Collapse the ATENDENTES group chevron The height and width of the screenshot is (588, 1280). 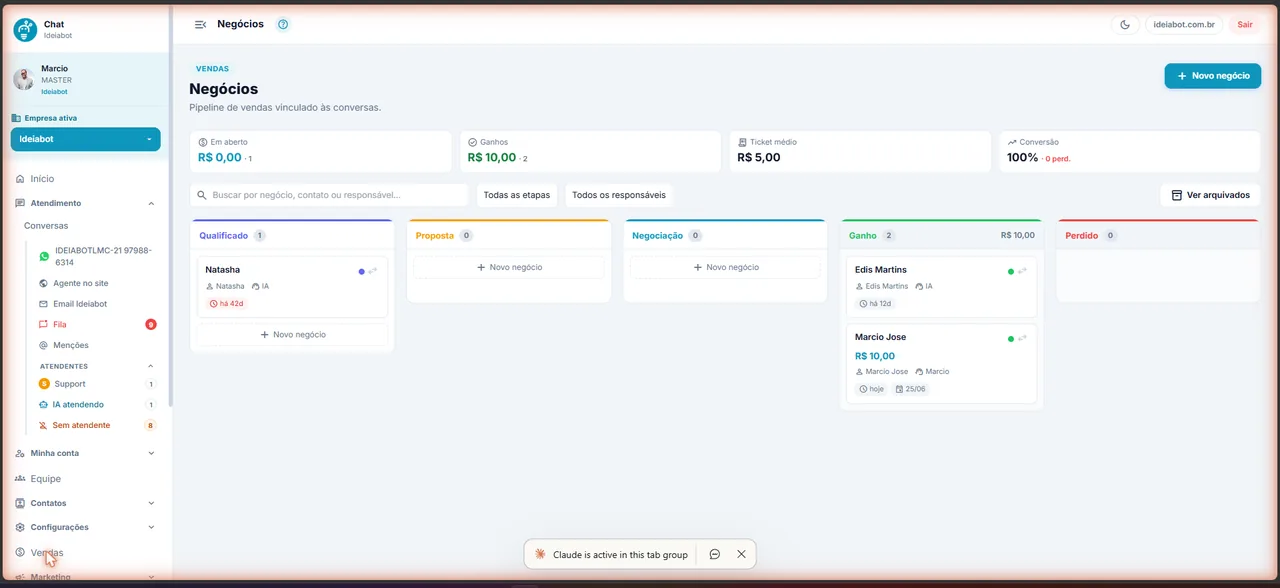click(151, 366)
